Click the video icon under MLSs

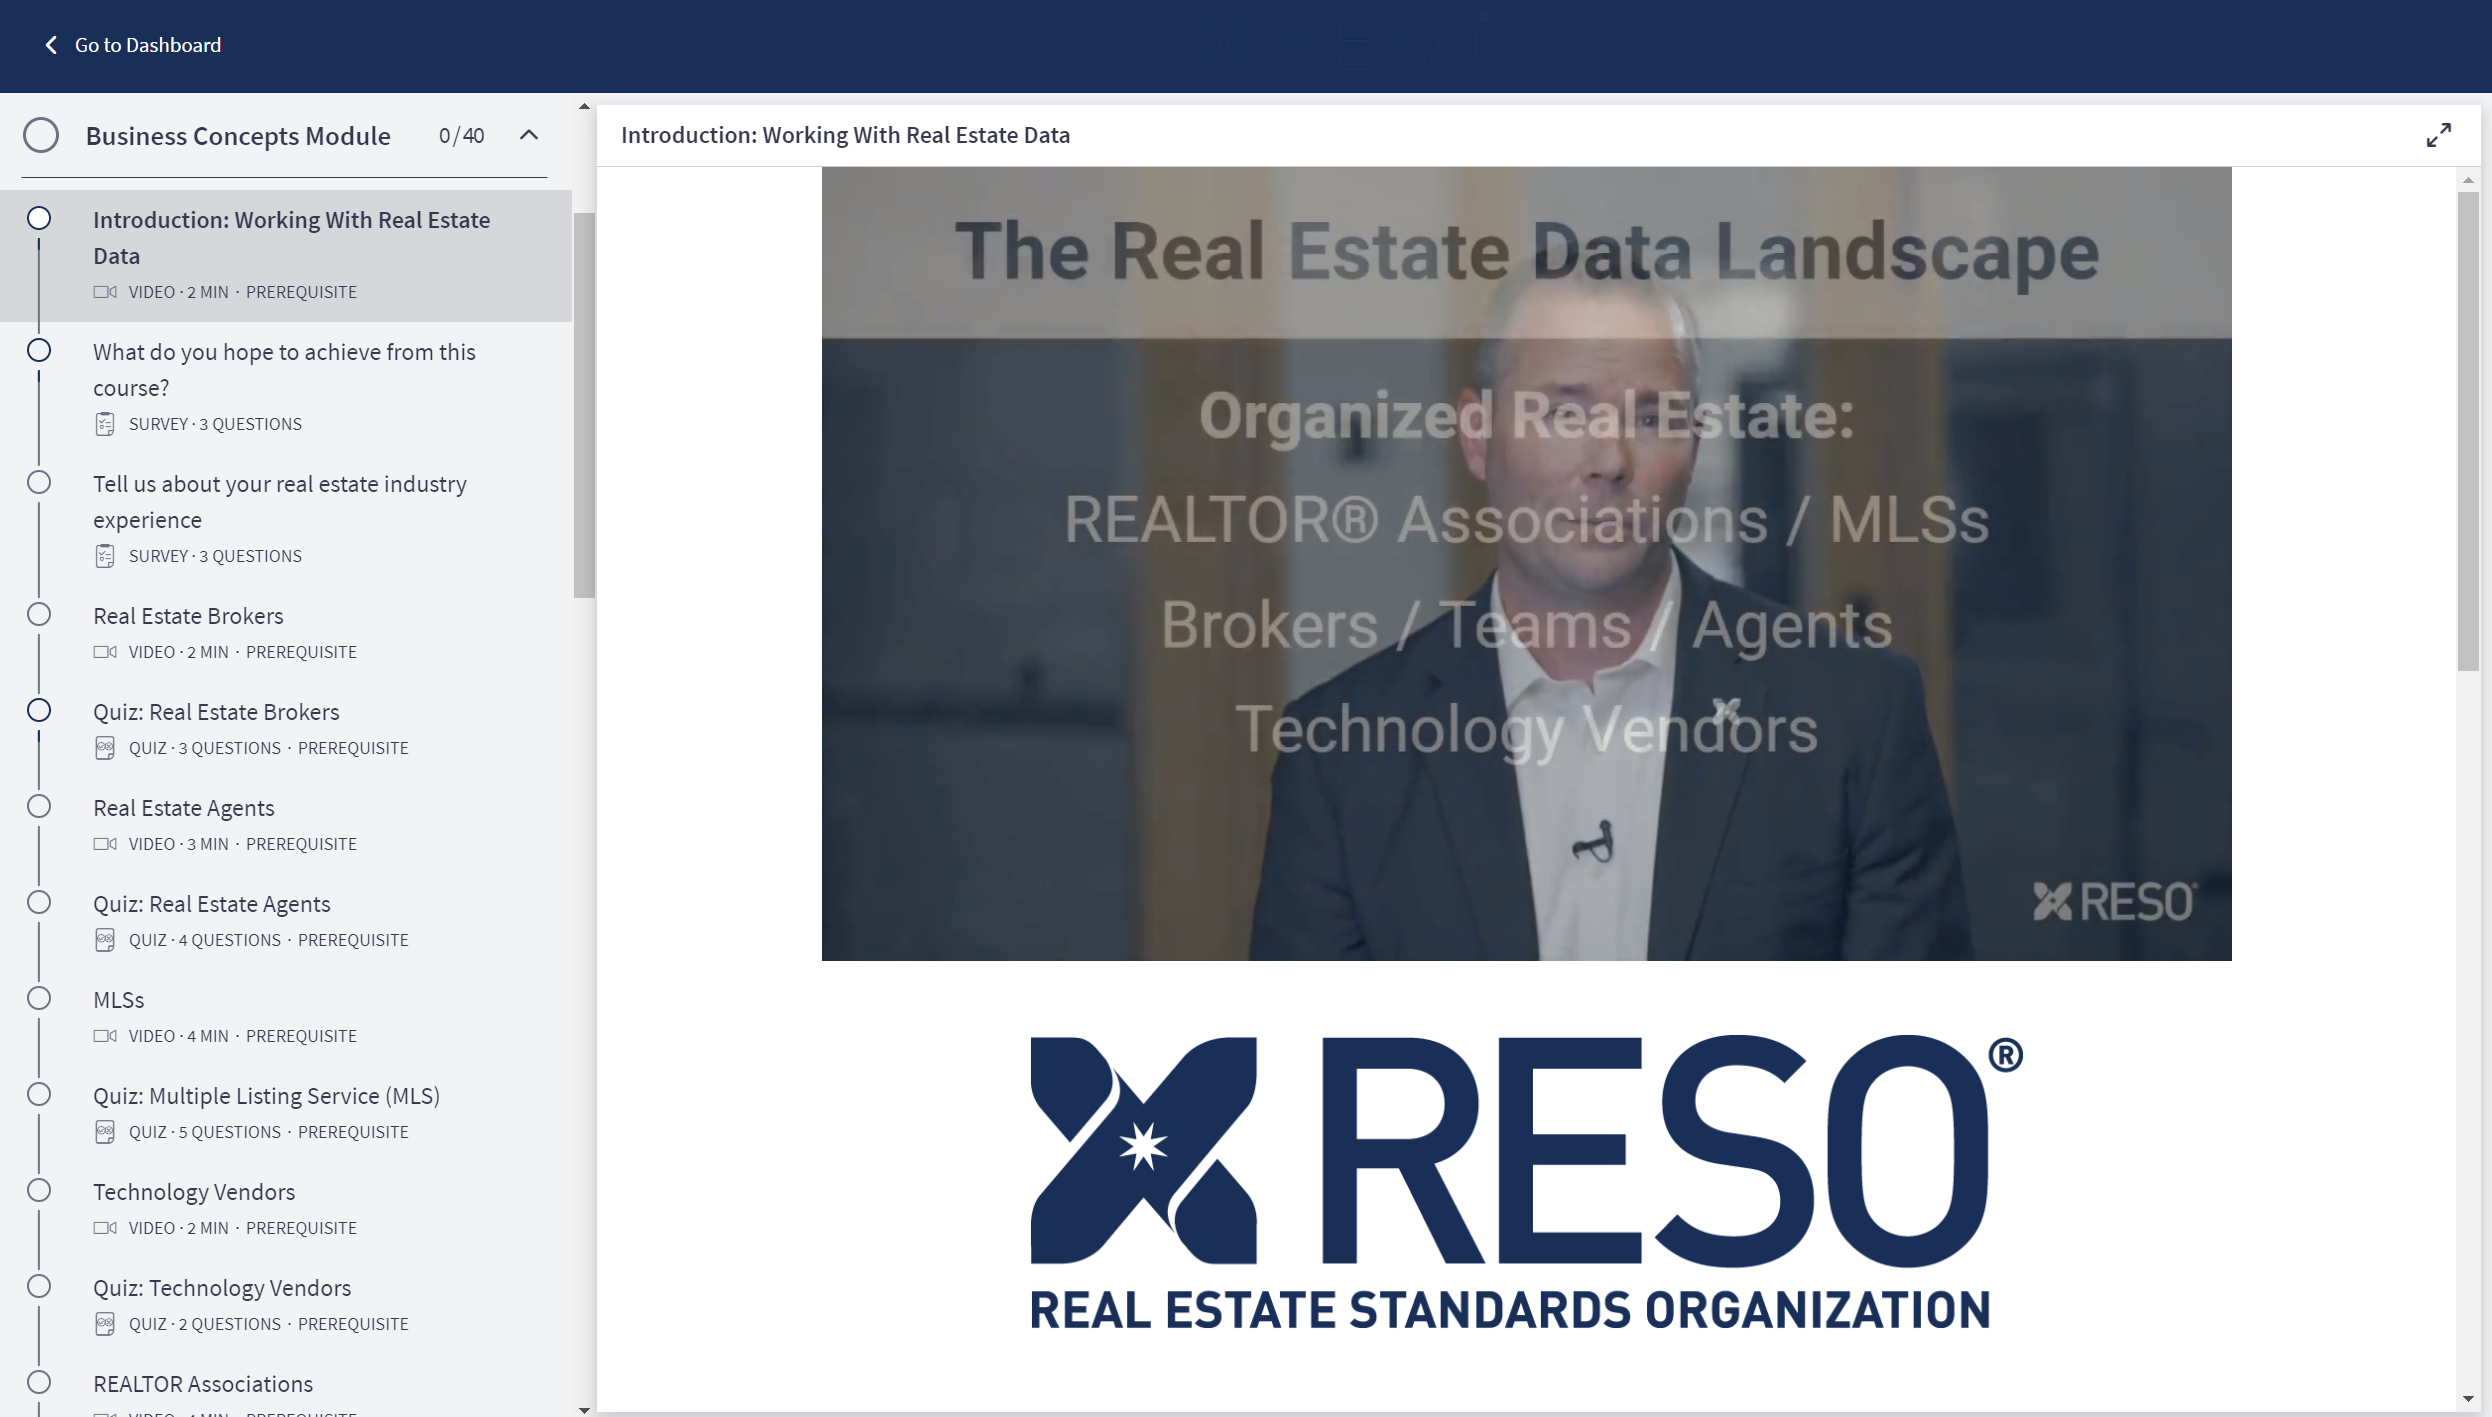coord(104,1035)
